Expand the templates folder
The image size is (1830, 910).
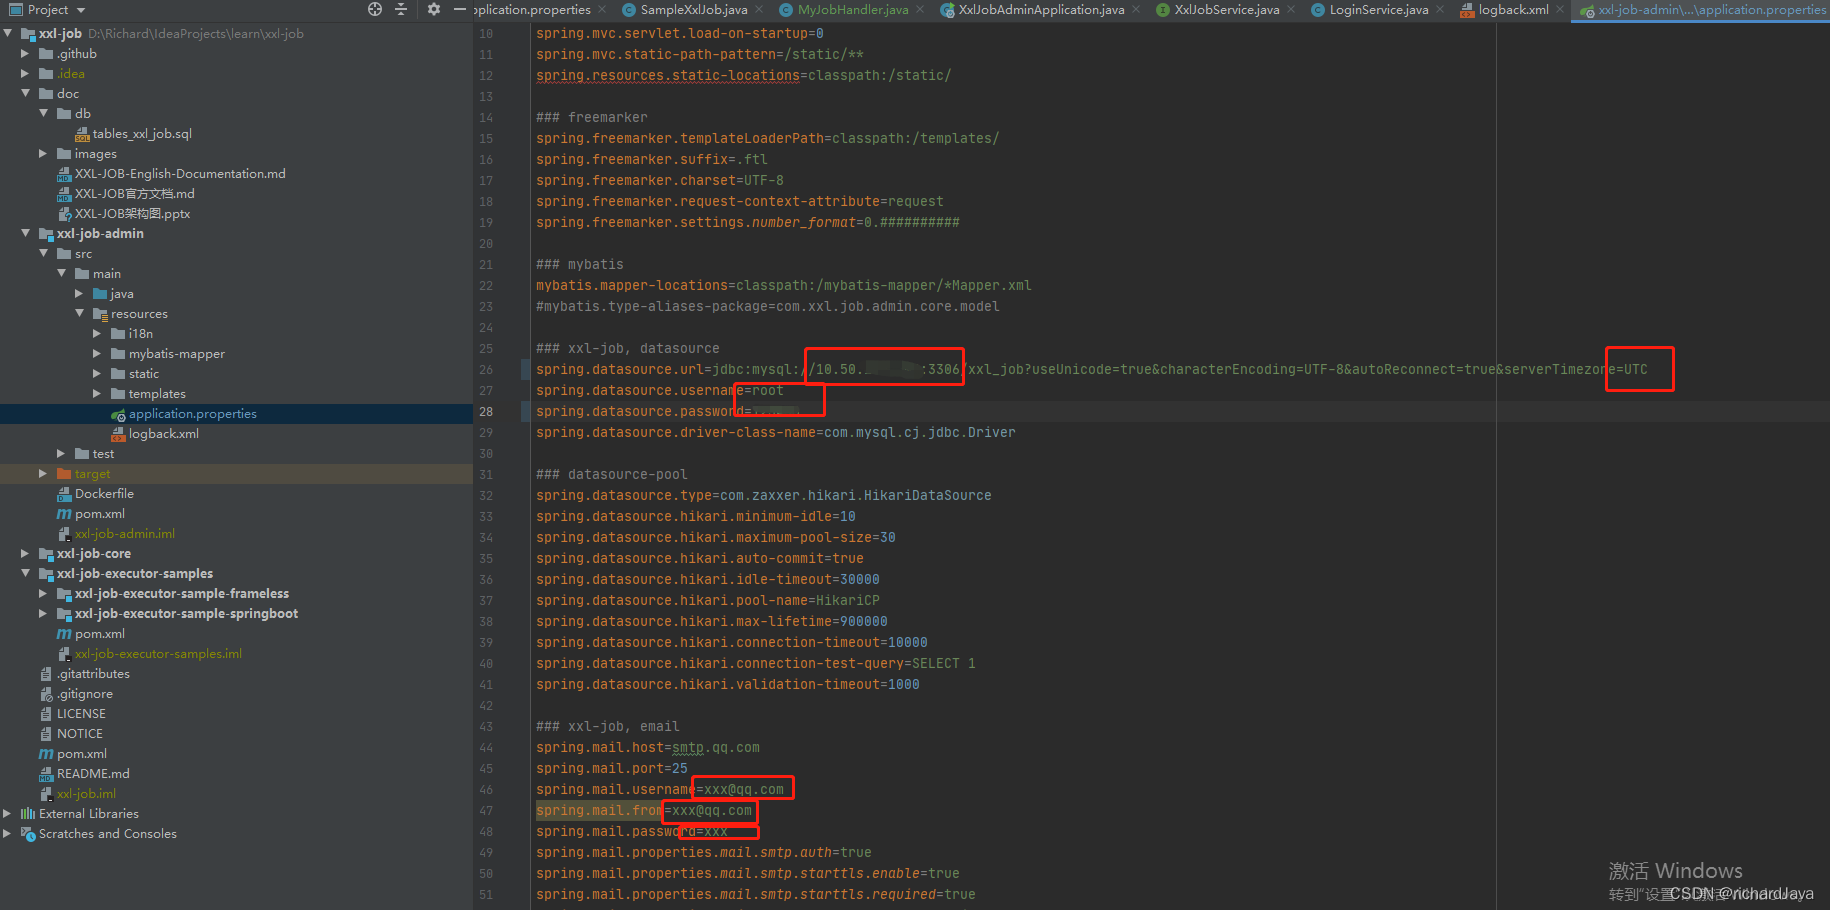[x=98, y=393]
